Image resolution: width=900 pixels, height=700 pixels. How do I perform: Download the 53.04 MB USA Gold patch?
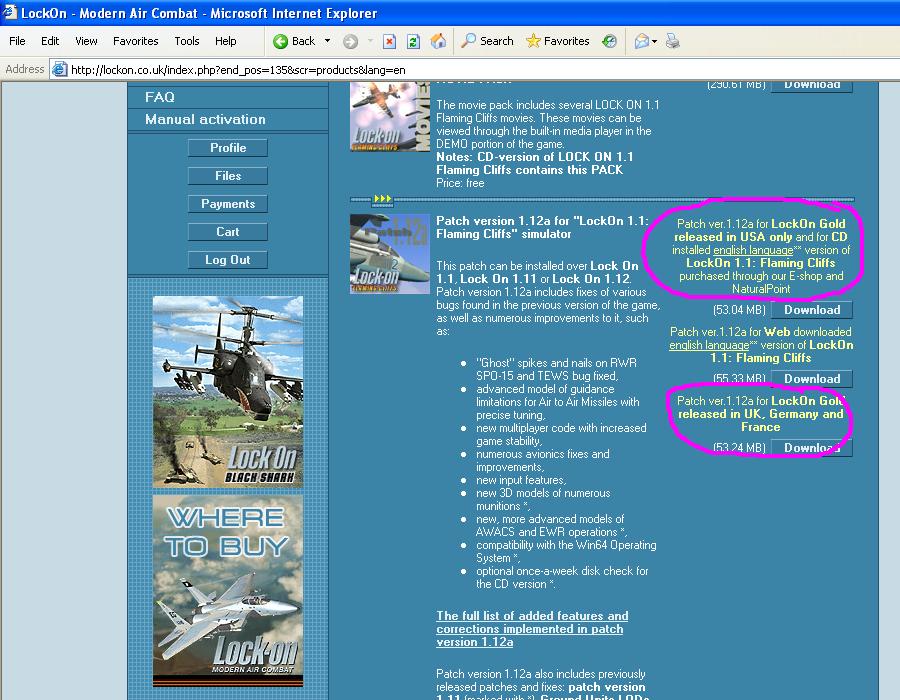812,310
